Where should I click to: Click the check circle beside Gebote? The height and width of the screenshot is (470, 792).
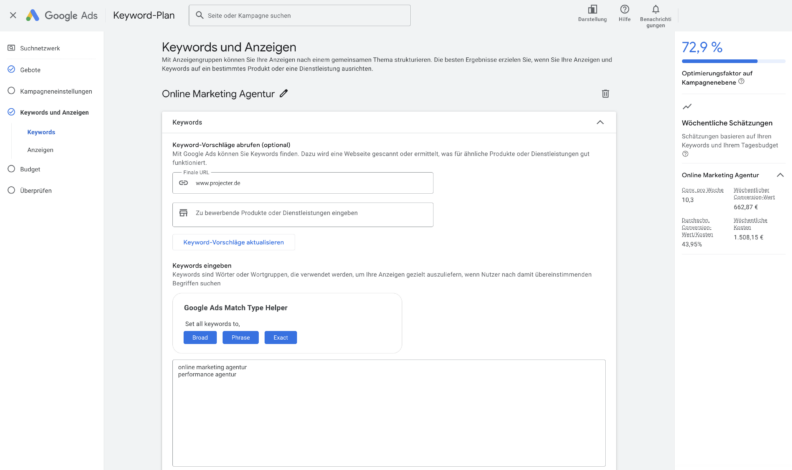point(11,69)
